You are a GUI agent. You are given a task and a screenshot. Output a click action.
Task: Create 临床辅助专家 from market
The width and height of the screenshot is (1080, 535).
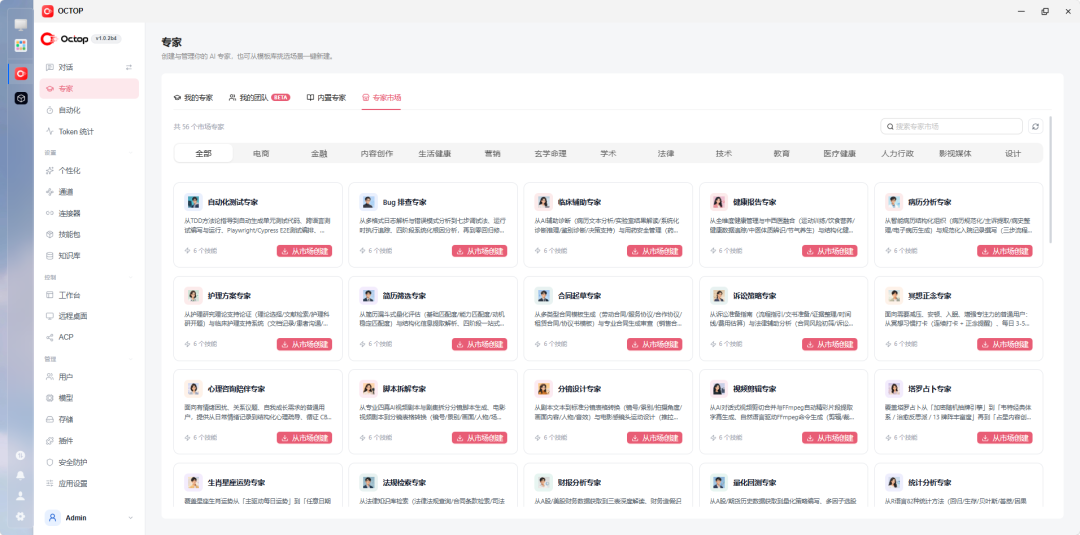click(x=654, y=251)
